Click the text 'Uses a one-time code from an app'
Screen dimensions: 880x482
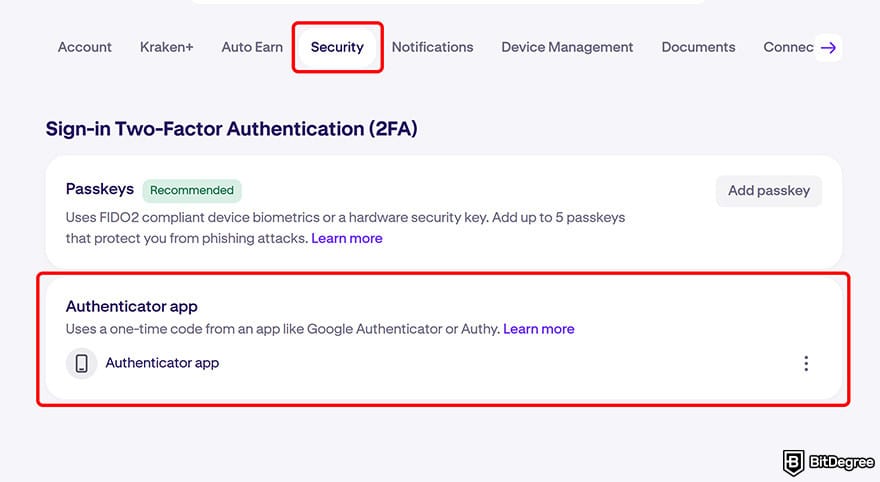coord(173,329)
